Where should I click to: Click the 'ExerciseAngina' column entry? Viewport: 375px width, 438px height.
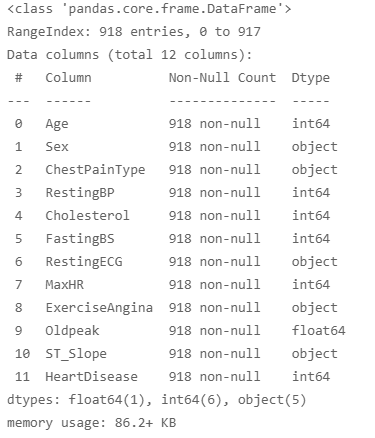pyautogui.click(x=99, y=308)
